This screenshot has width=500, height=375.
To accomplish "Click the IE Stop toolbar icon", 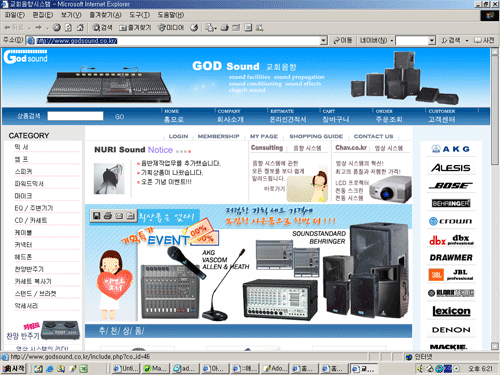I will click(x=57, y=28).
